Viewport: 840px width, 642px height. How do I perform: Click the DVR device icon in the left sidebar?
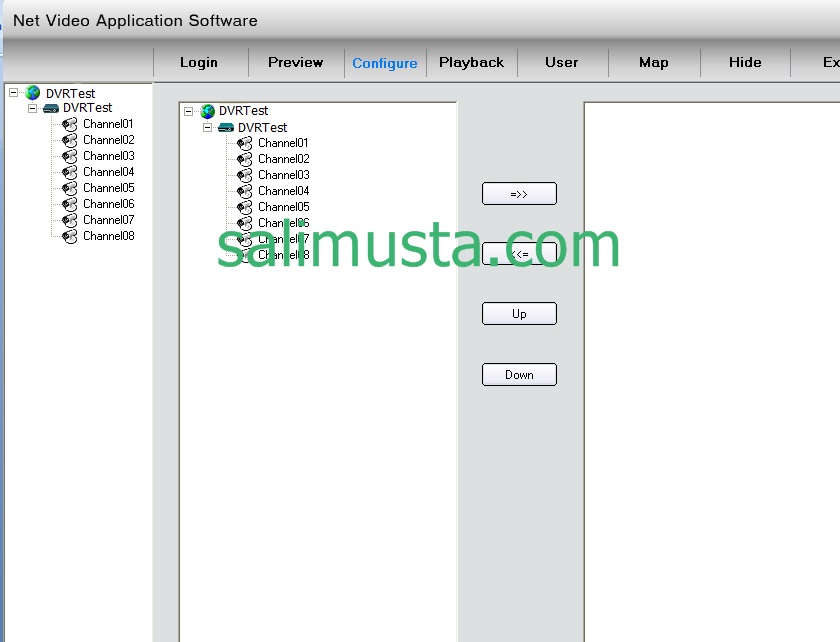[51, 108]
